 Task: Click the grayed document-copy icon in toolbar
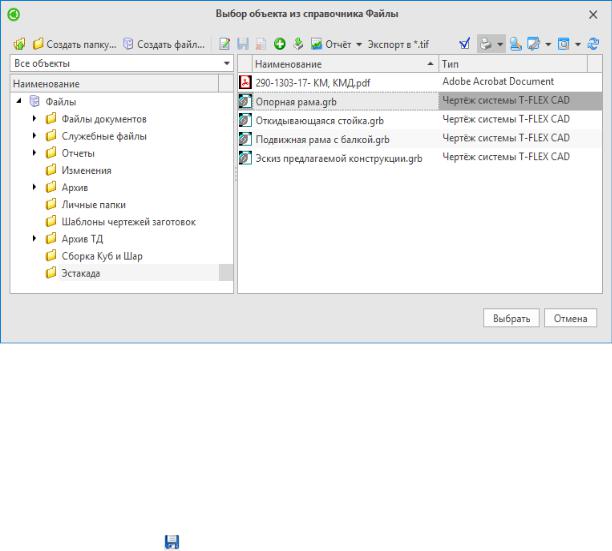[261, 44]
